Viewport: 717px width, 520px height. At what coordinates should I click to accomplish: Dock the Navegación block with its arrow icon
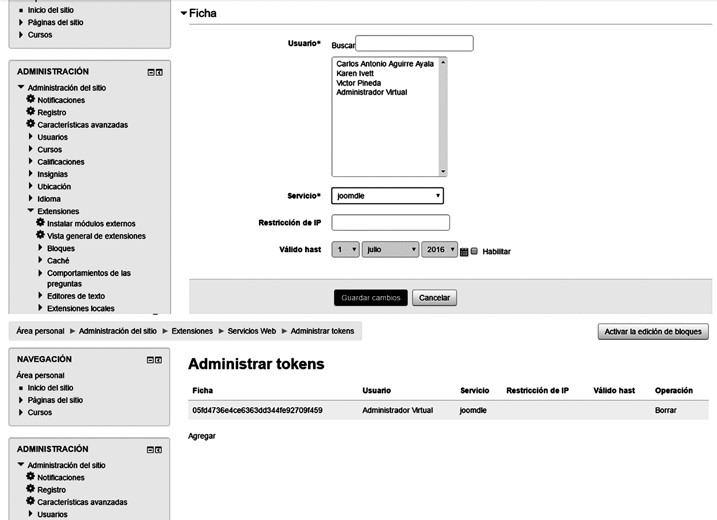(x=158, y=360)
